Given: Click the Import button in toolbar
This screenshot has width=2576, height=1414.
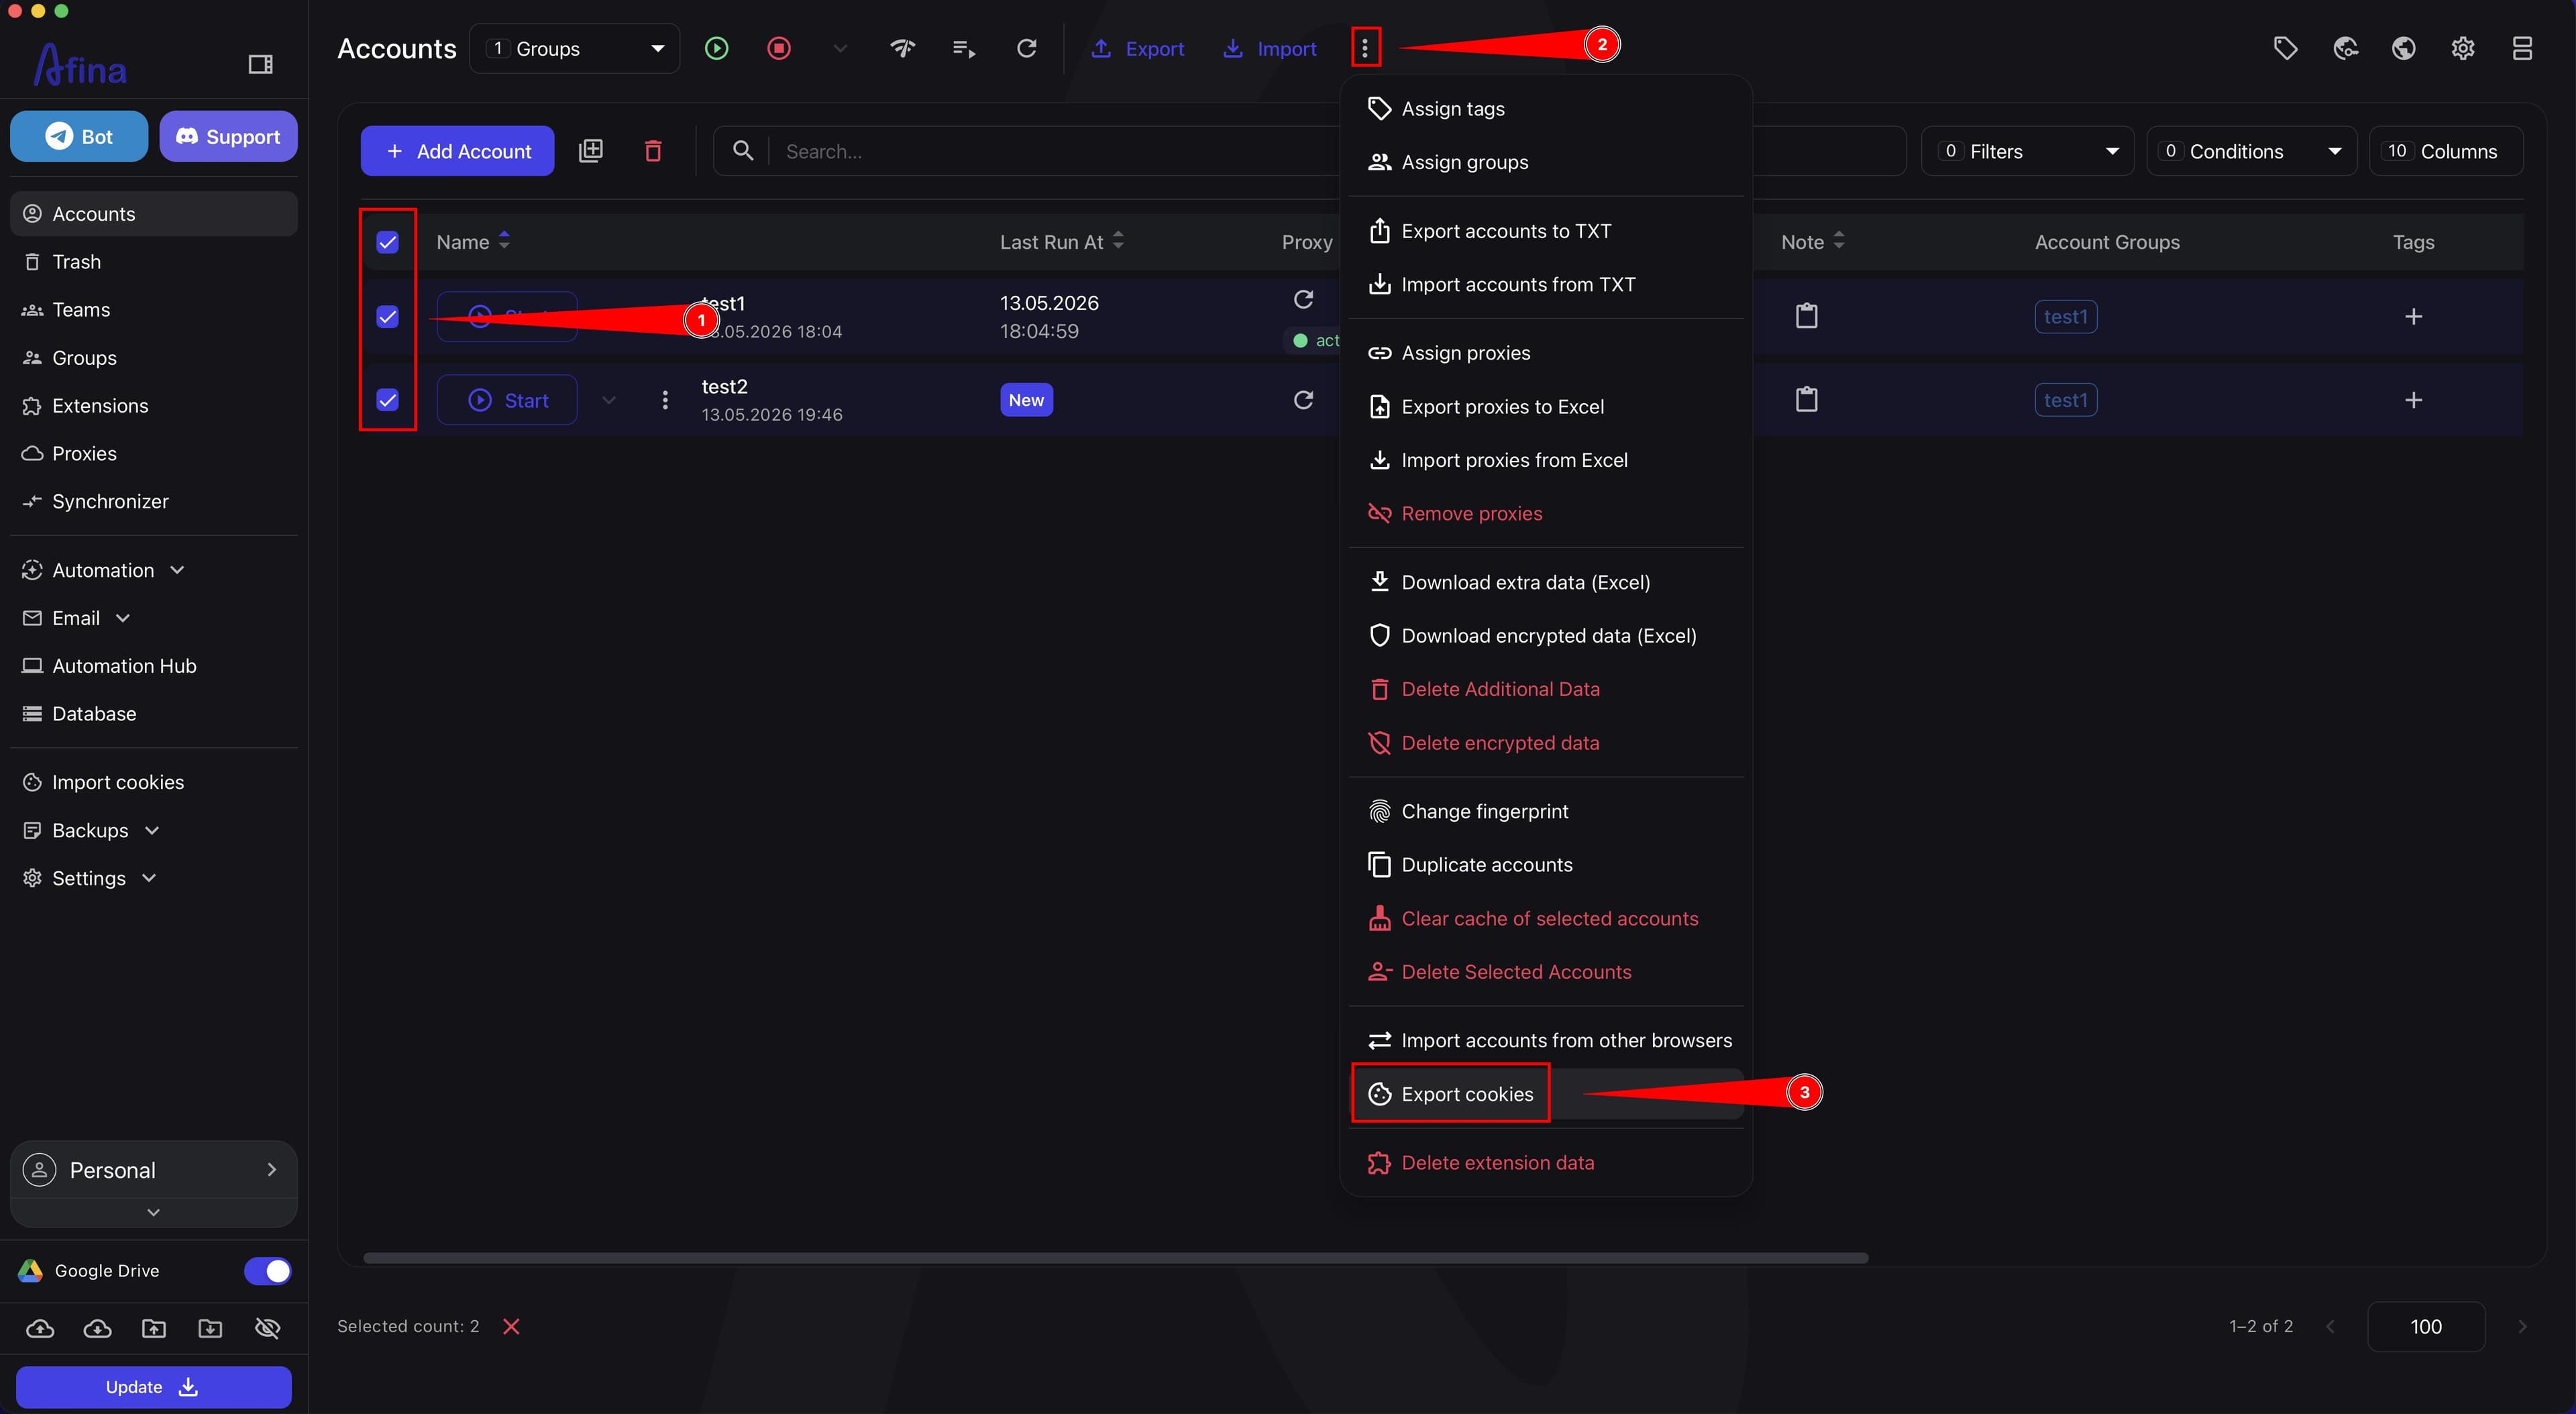Looking at the screenshot, I should (1269, 48).
